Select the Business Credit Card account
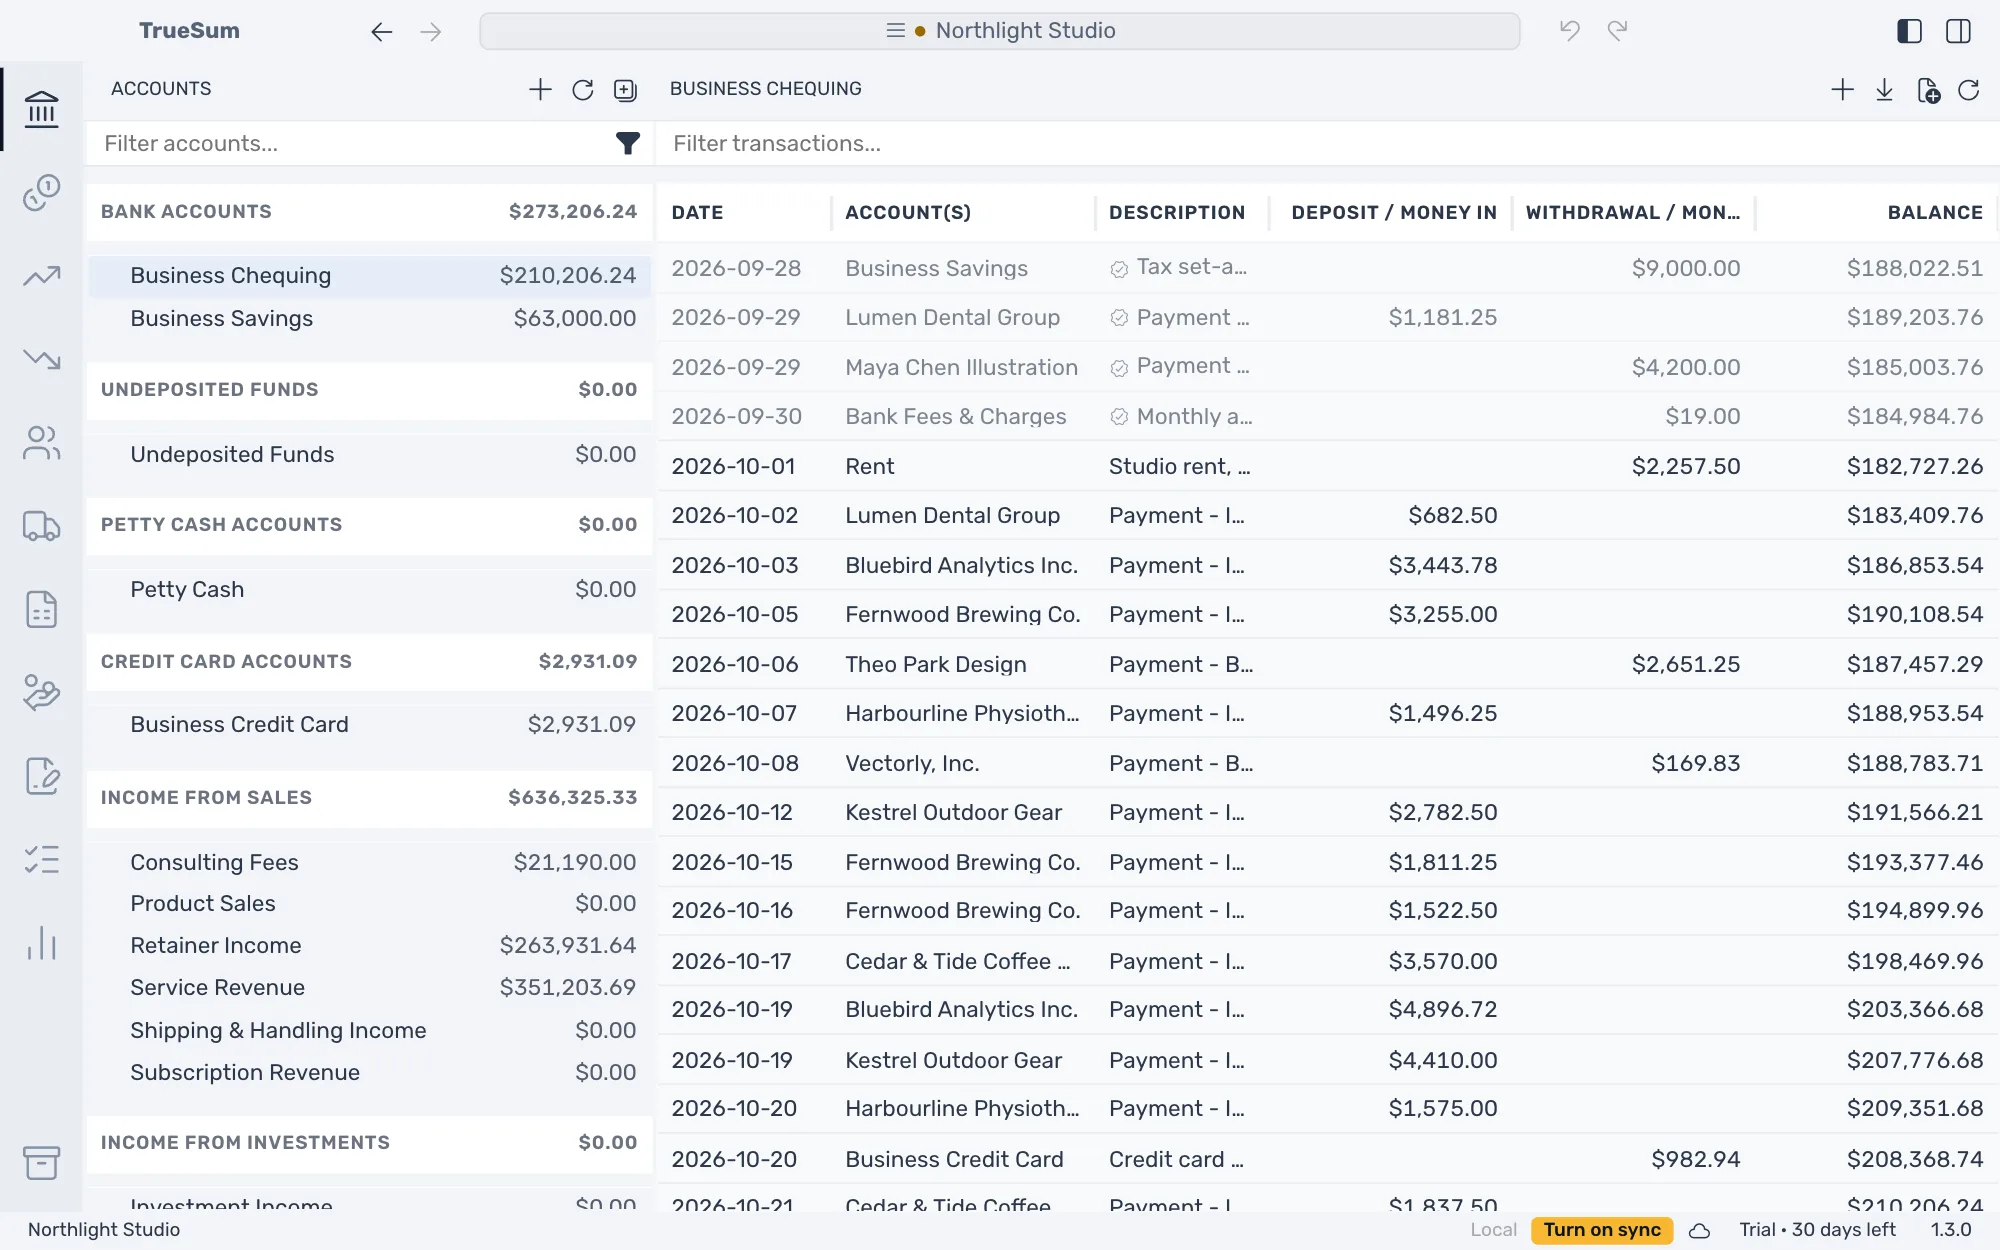The height and width of the screenshot is (1250, 2000). [x=369, y=725]
